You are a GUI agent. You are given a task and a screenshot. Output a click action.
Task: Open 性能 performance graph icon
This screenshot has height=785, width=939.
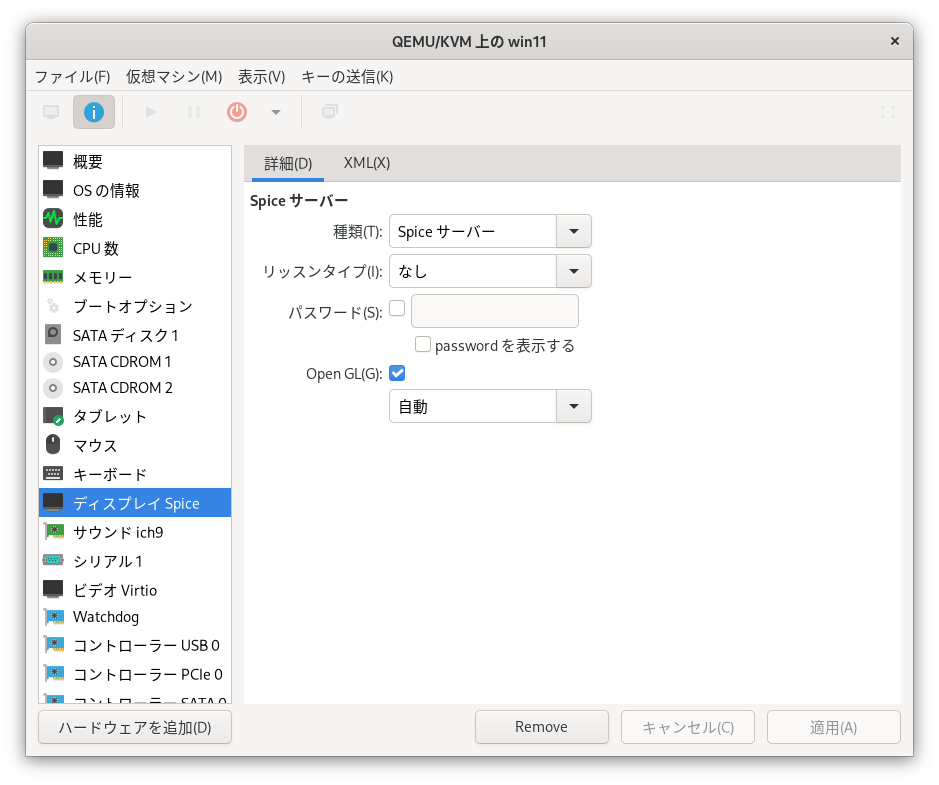point(53,219)
